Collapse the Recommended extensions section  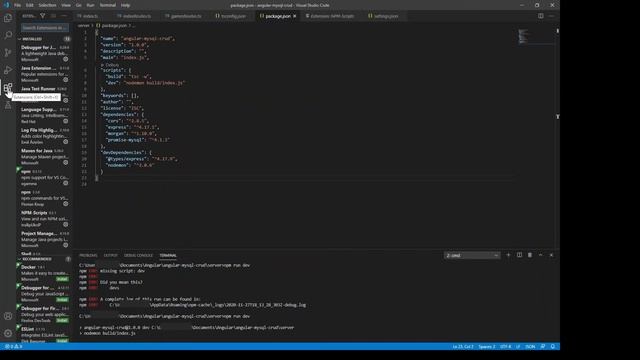pyautogui.click(x=19, y=259)
